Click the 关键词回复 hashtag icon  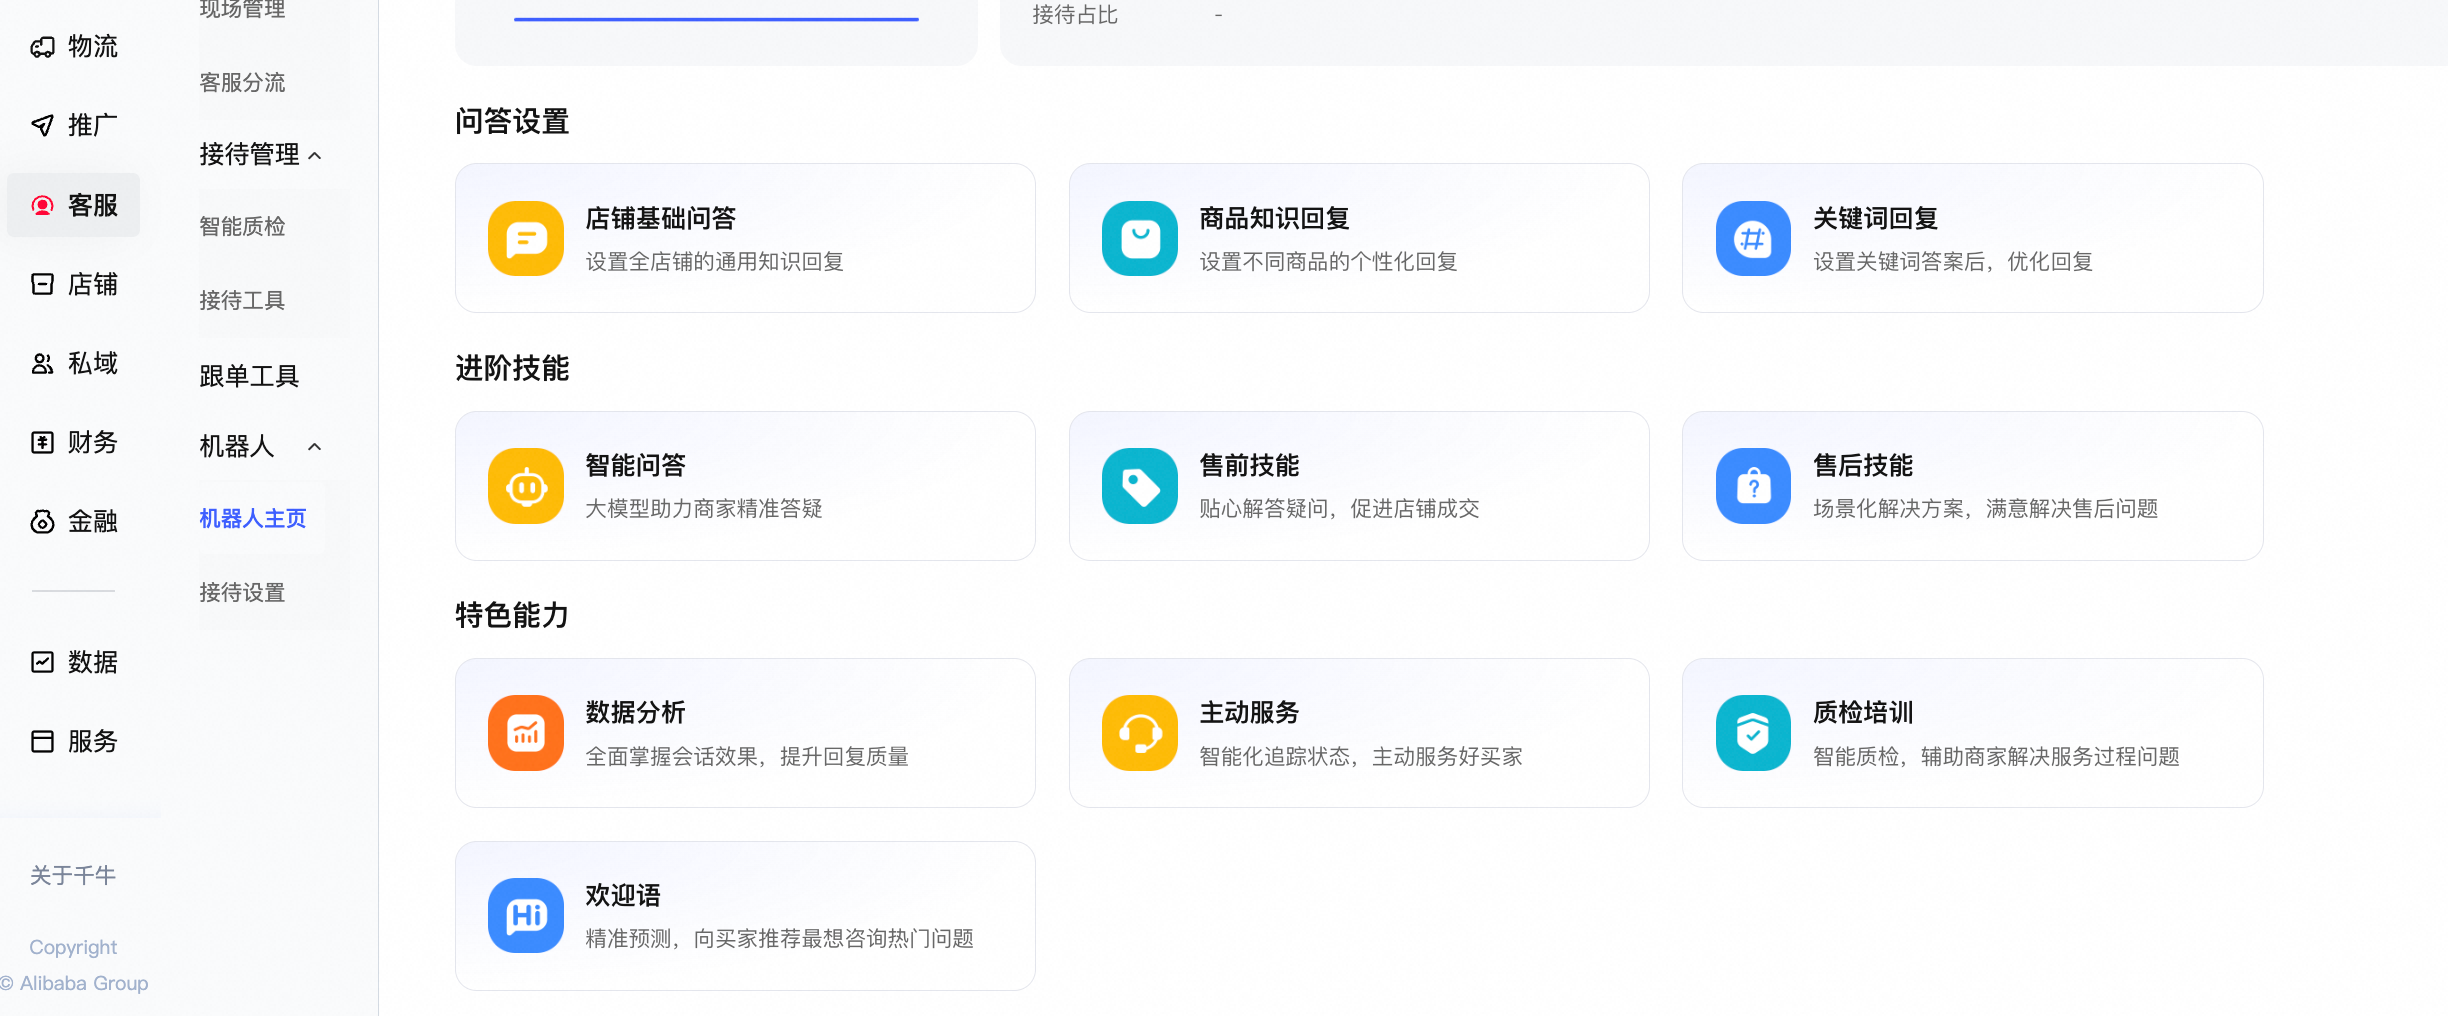(x=1752, y=238)
